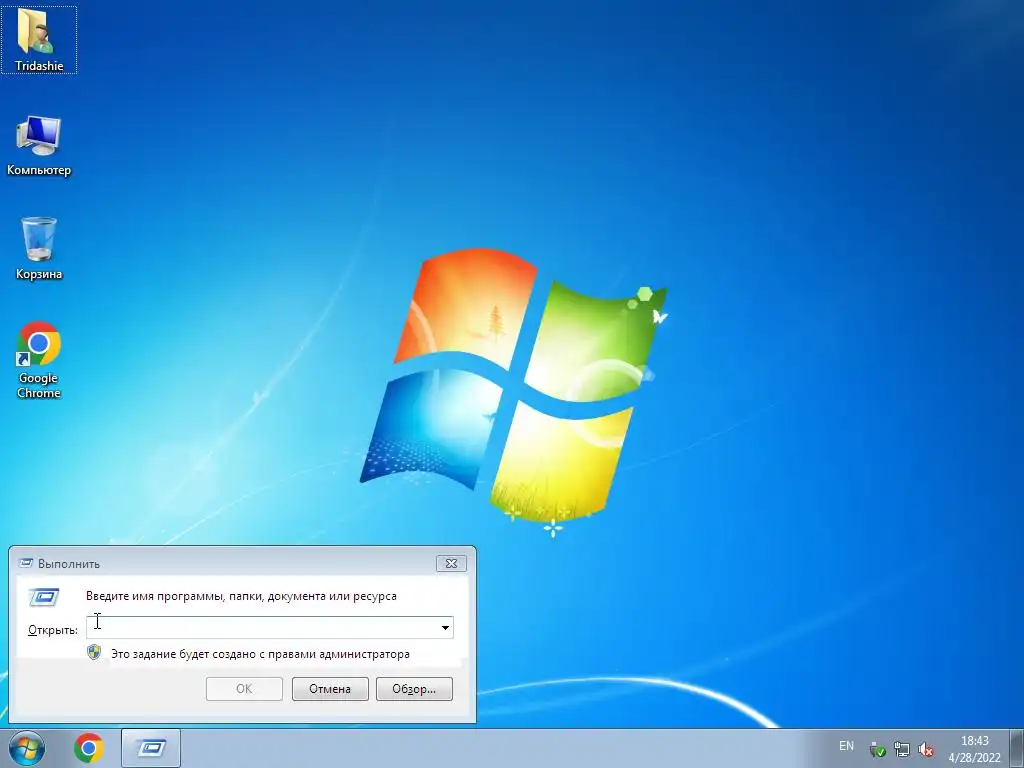
Task: Click the administrator shield icon
Action: tap(94, 652)
